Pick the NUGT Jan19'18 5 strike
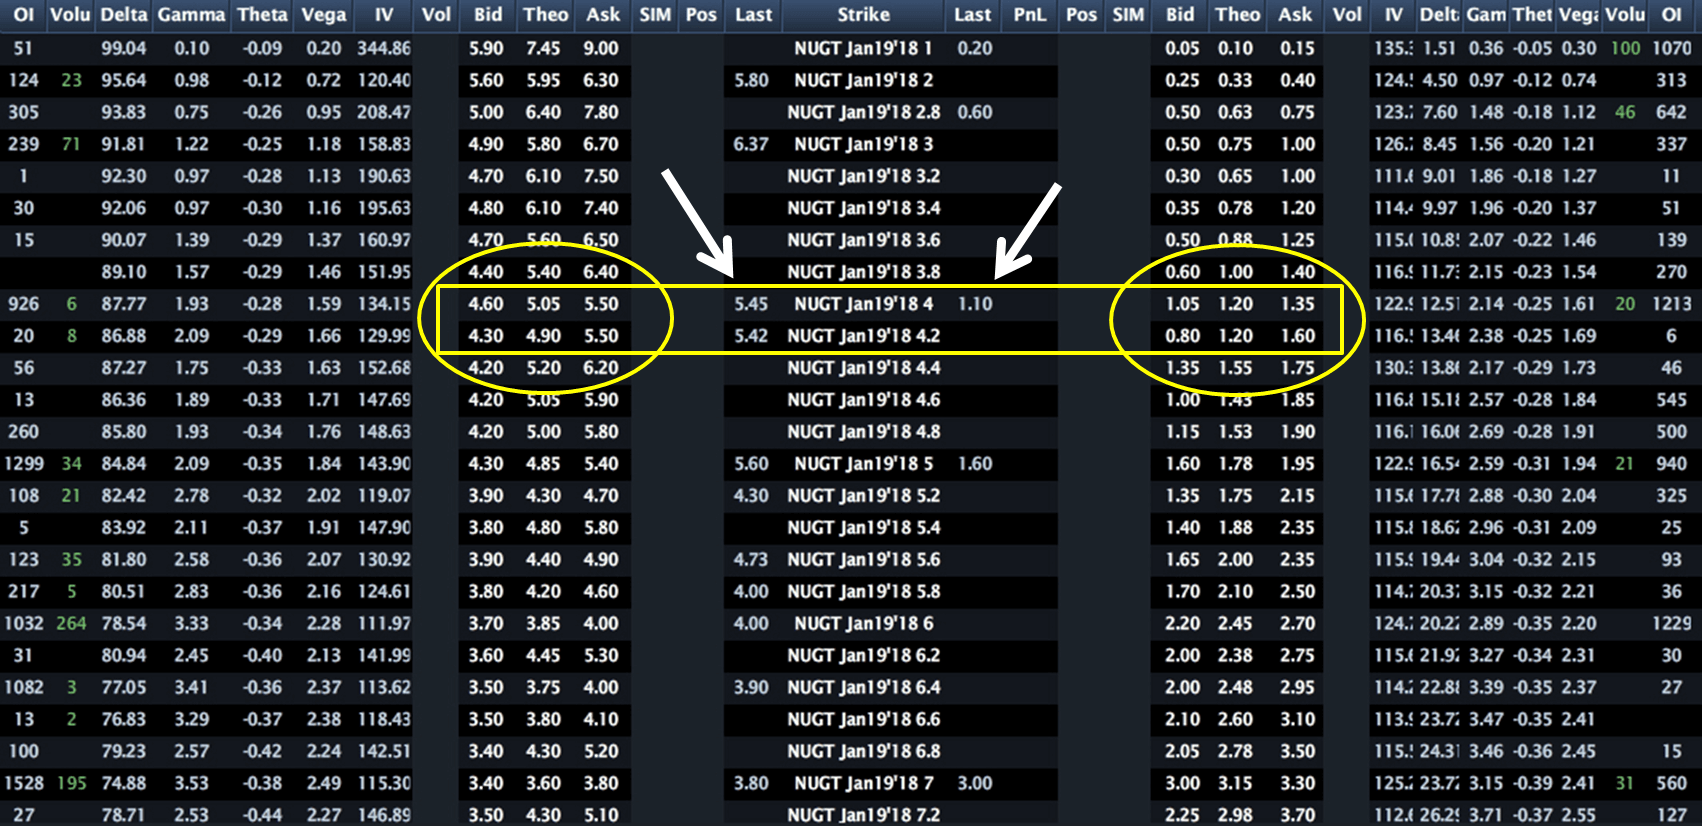 863,464
